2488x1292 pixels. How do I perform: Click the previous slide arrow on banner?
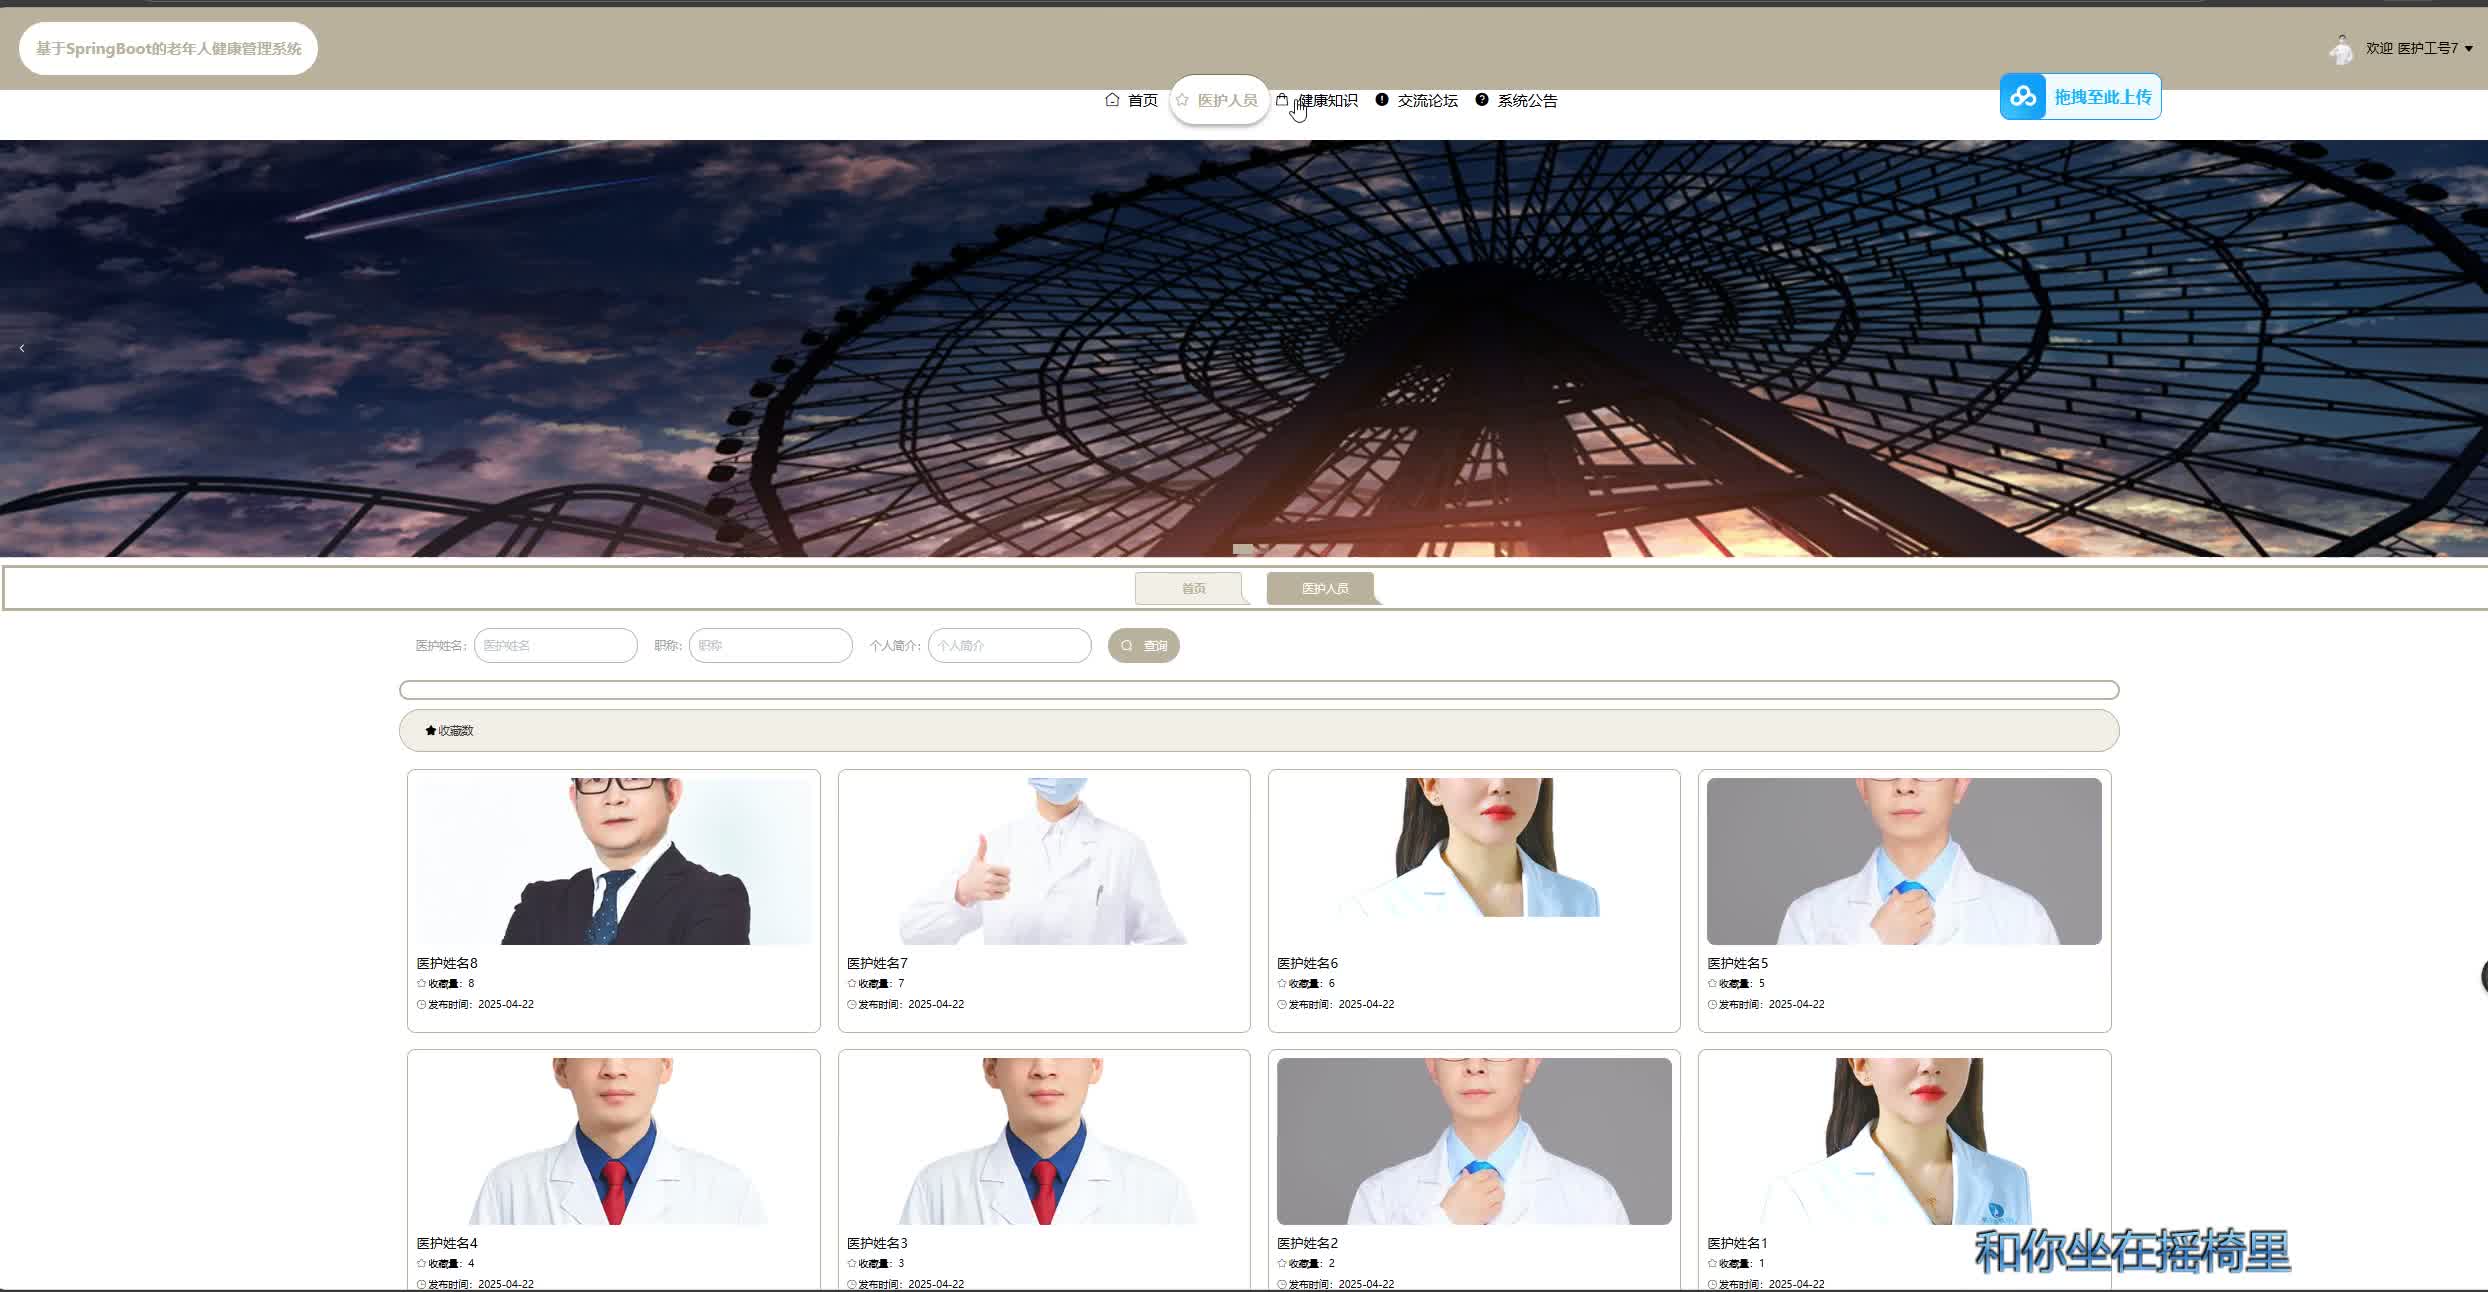[x=22, y=348]
